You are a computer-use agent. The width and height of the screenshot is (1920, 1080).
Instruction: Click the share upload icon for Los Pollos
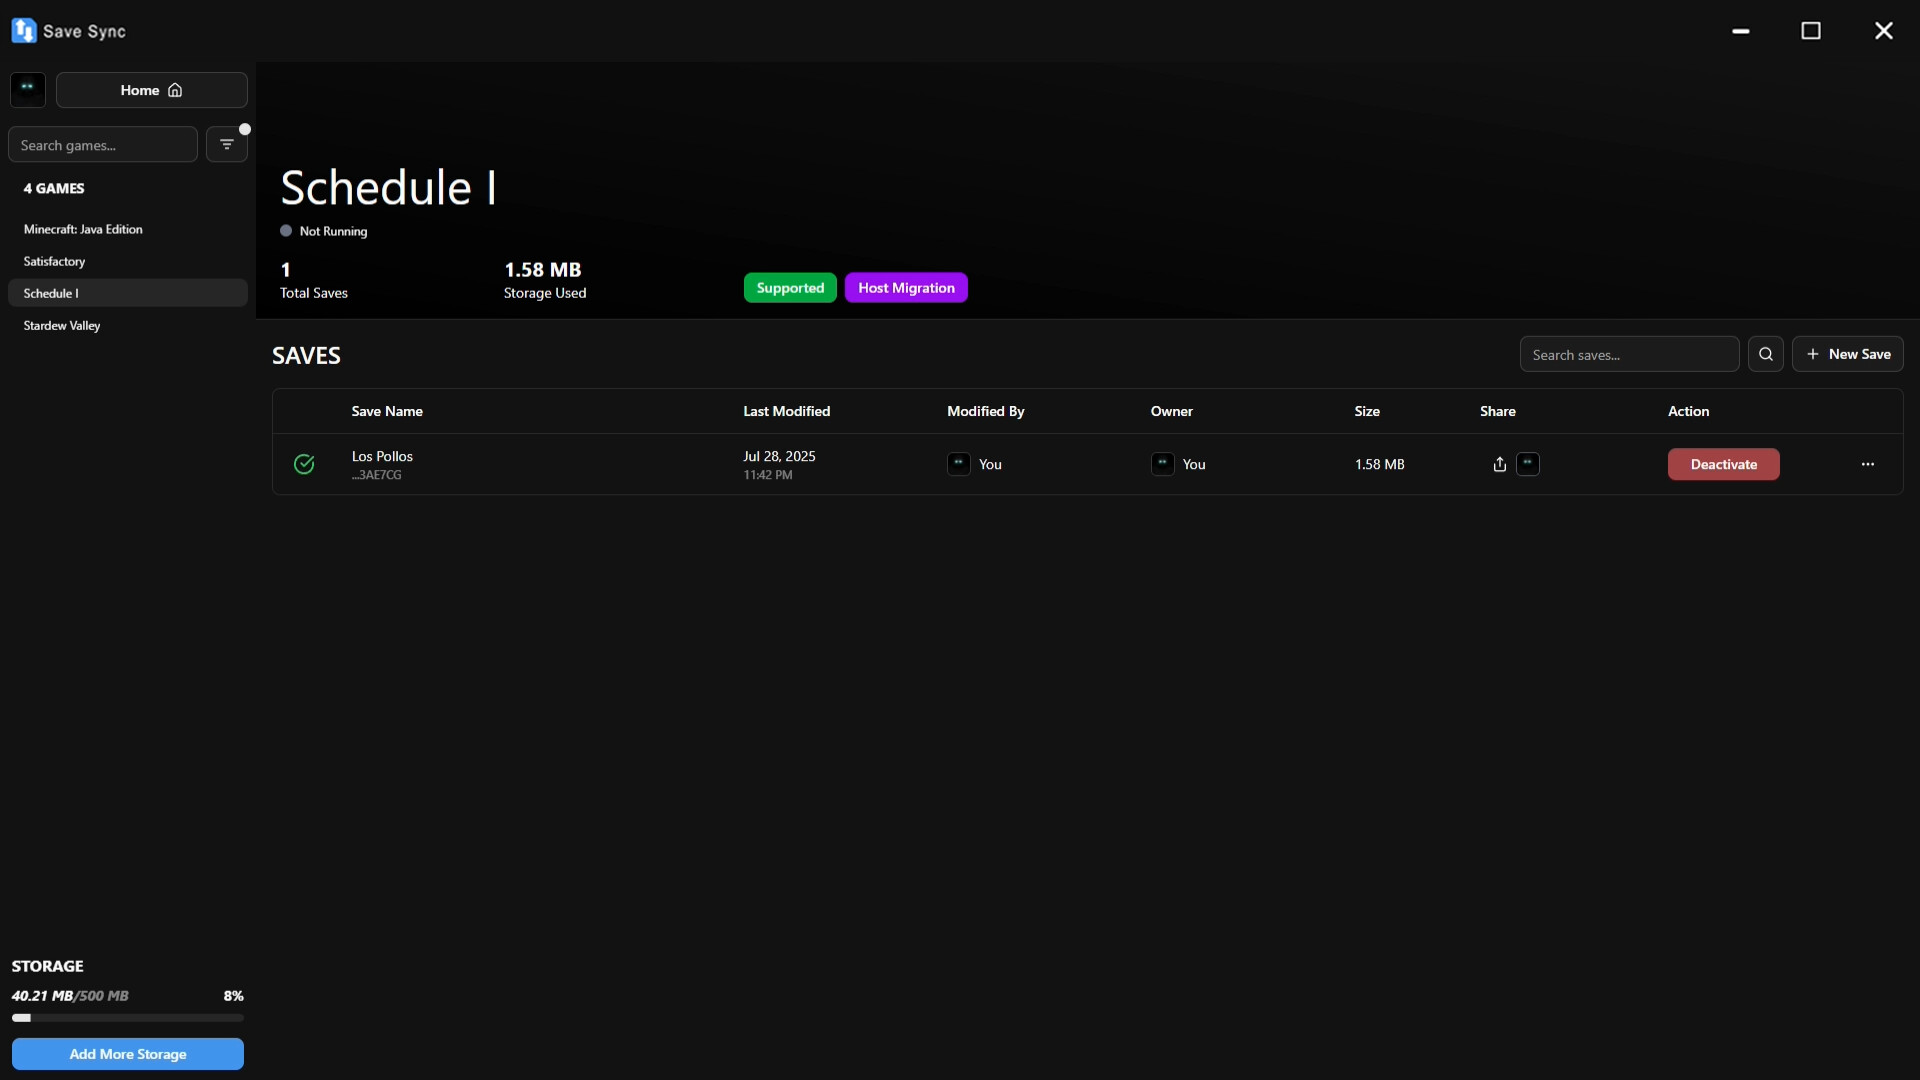click(1499, 464)
